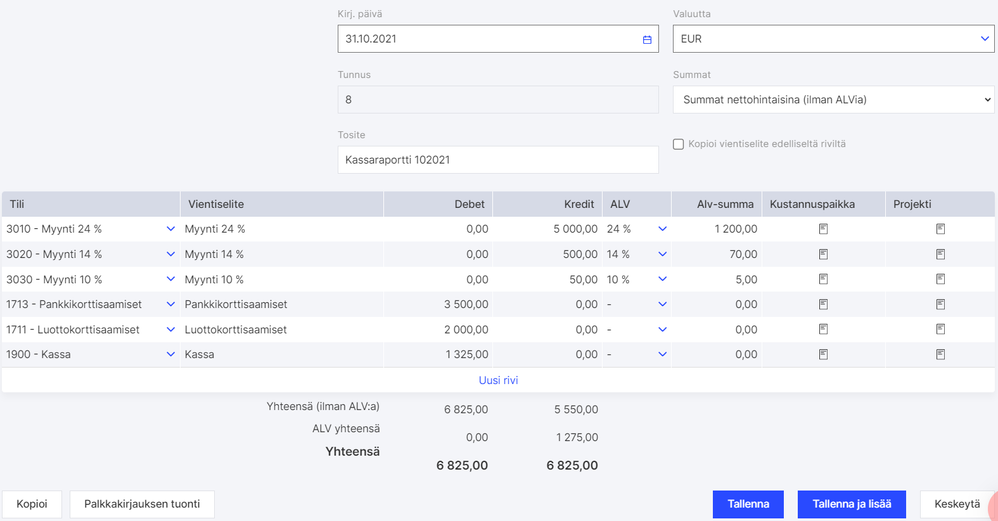This screenshot has width=998, height=521.
Task: Open the calendar picker for Kirj. päivä
Action: [x=647, y=39]
